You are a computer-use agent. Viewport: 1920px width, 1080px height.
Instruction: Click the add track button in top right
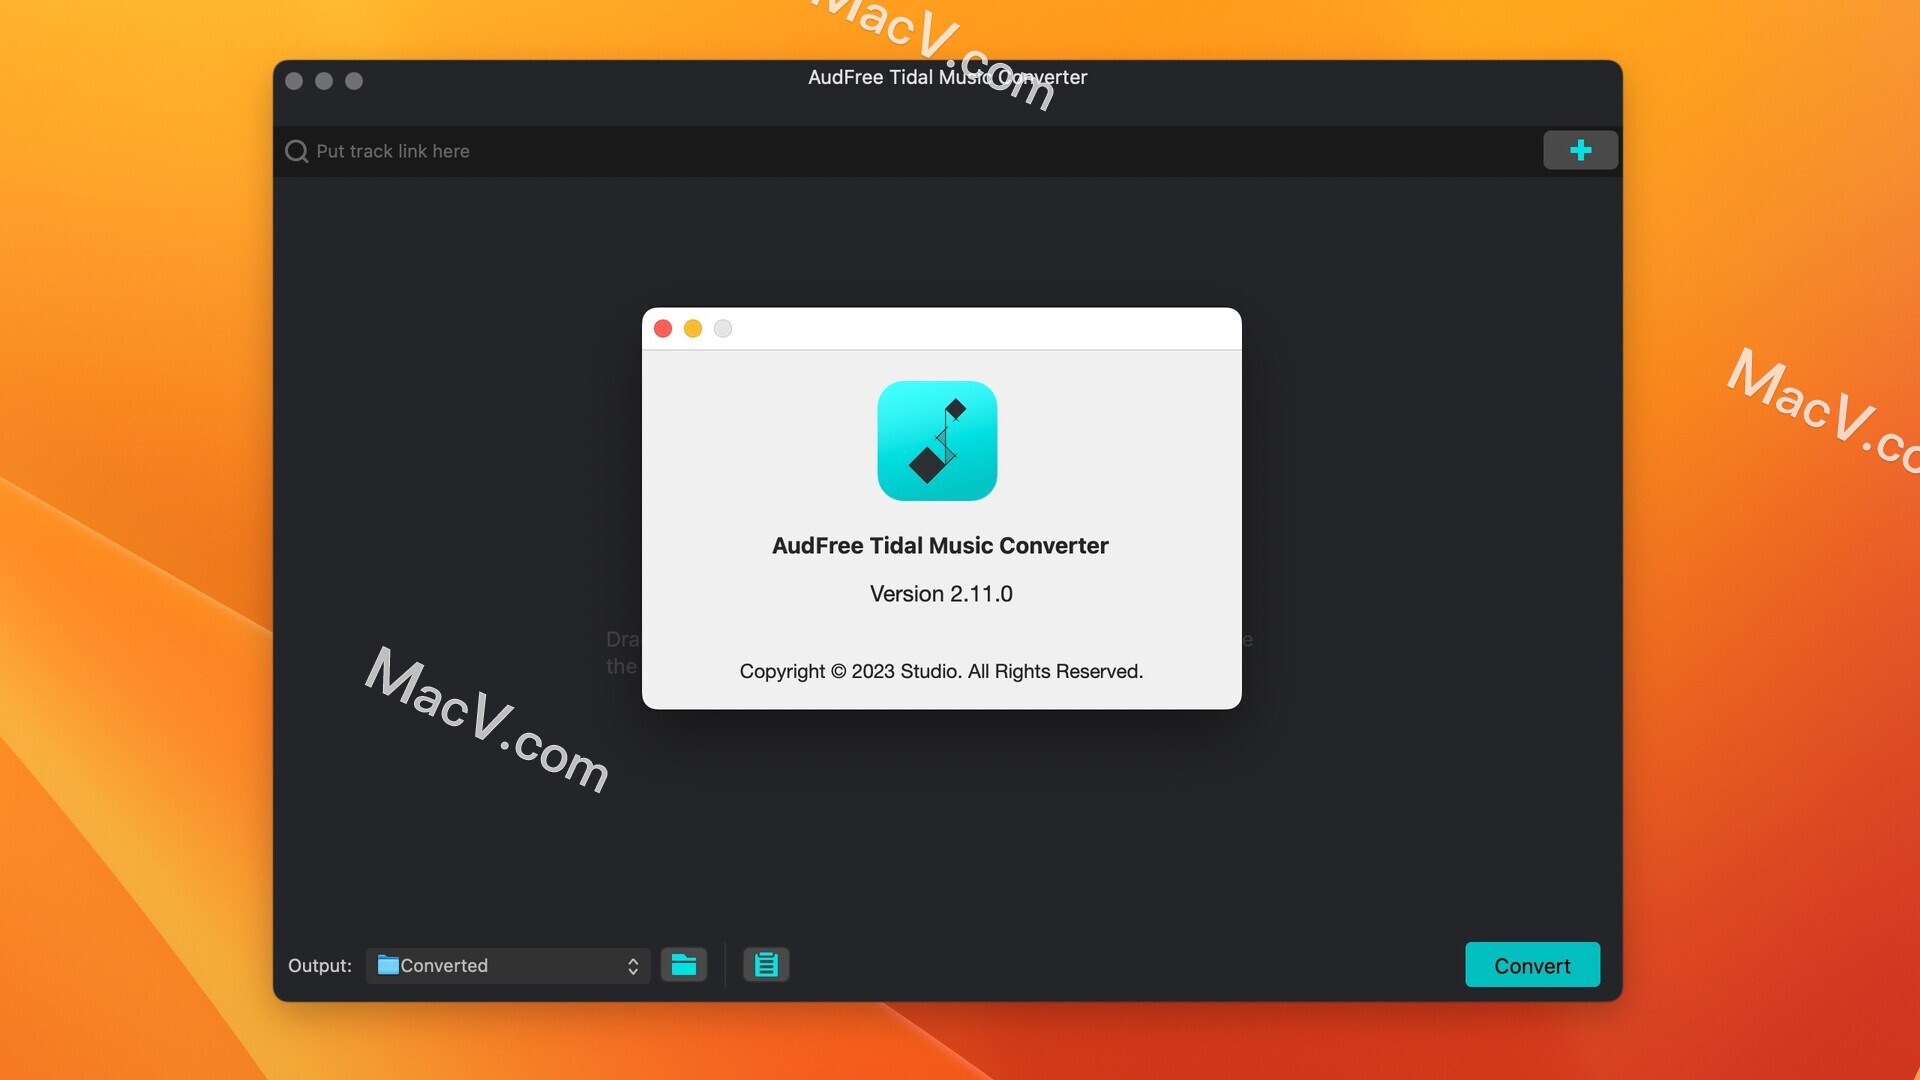[x=1580, y=149]
